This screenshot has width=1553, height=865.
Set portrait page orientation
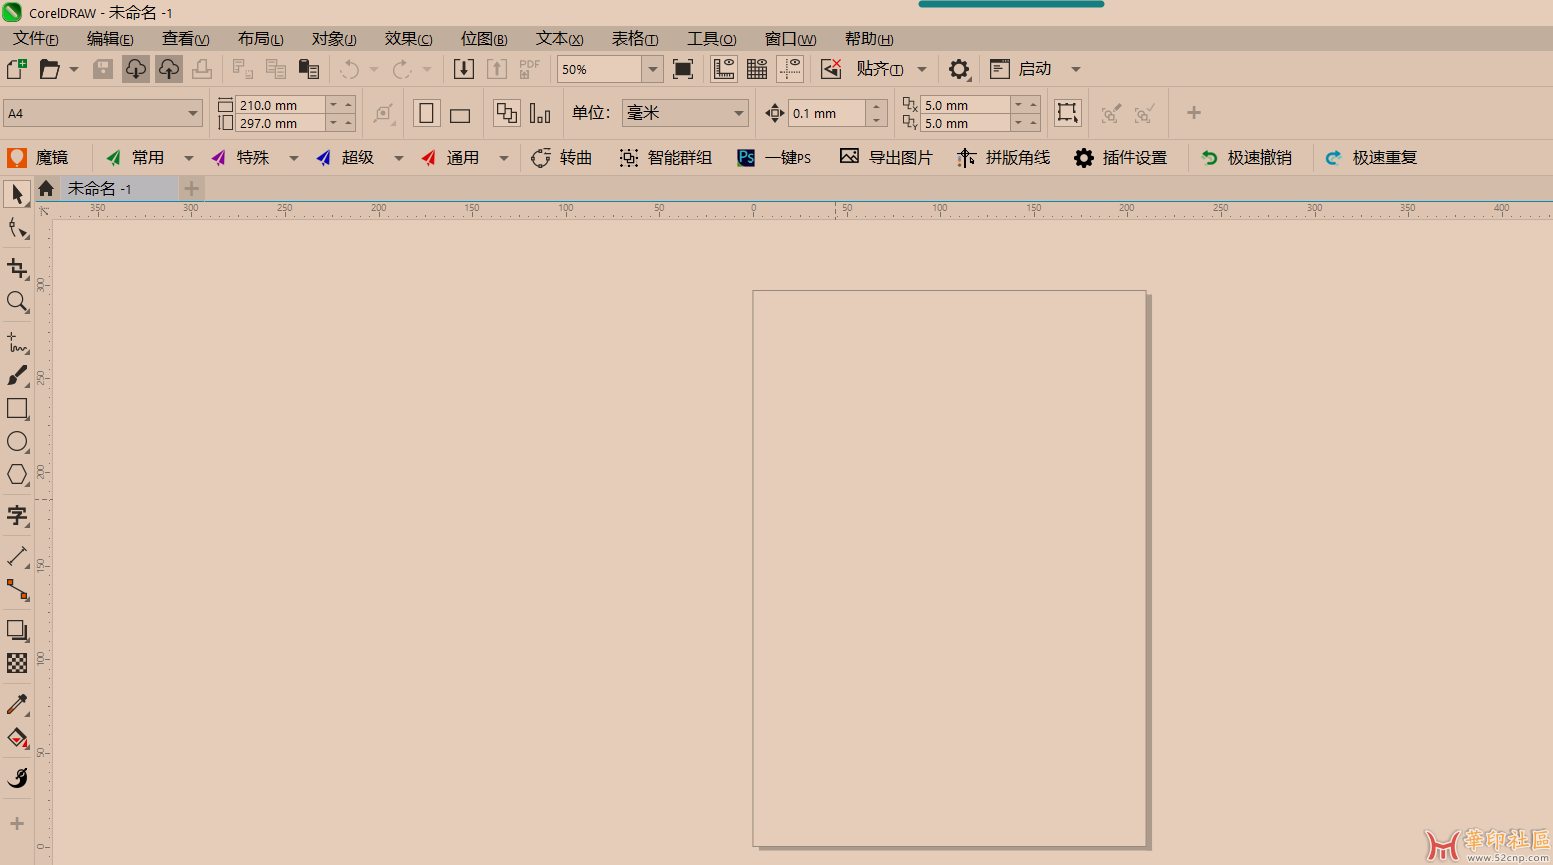click(x=427, y=113)
